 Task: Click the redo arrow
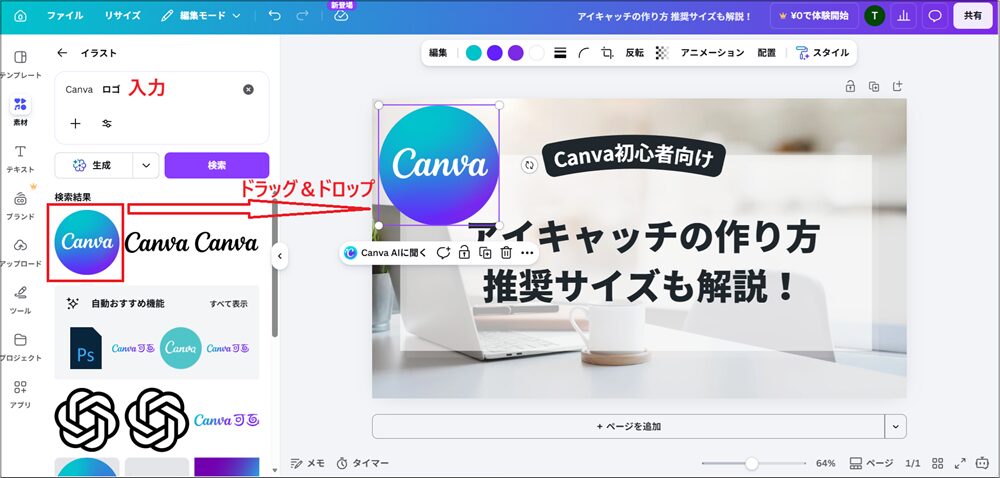(303, 16)
